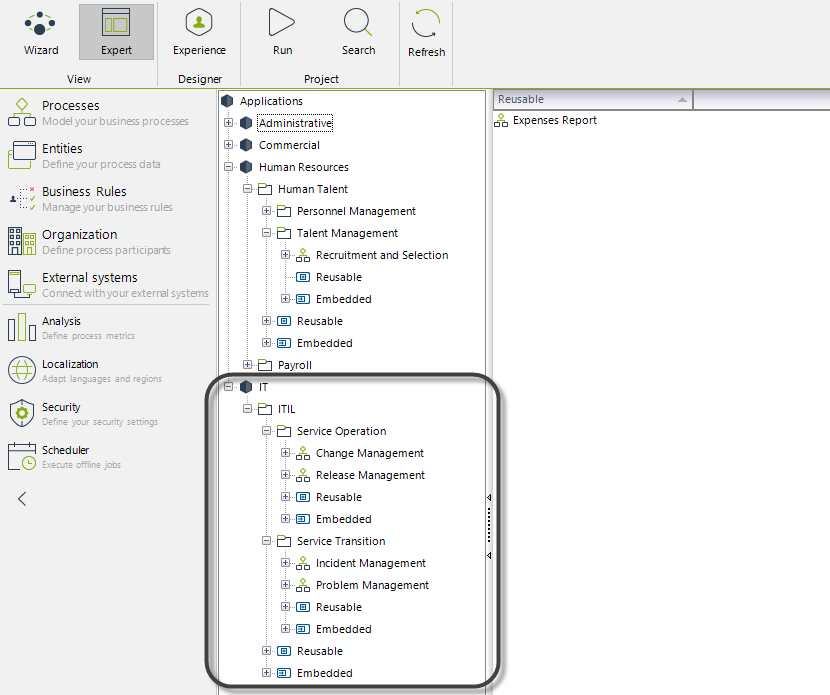Screen dimensions: 830x695
Task: Select Reusable under Service Operation
Action: click(x=339, y=497)
